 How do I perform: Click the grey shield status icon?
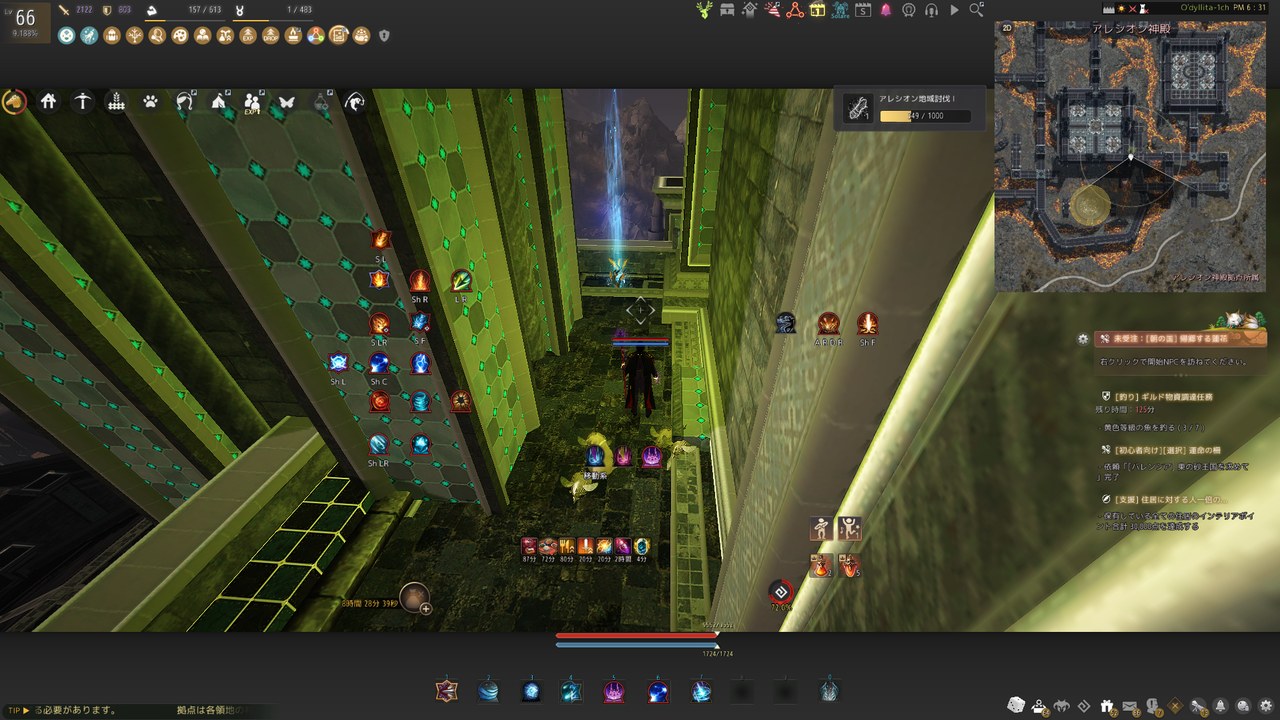384,35
